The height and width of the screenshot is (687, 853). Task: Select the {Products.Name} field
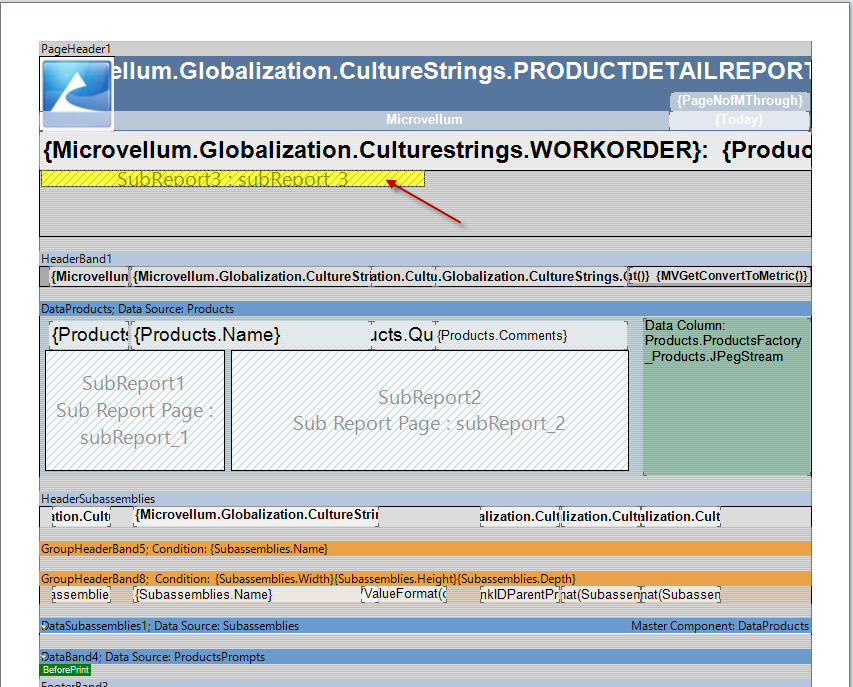(x=251, y=335)
